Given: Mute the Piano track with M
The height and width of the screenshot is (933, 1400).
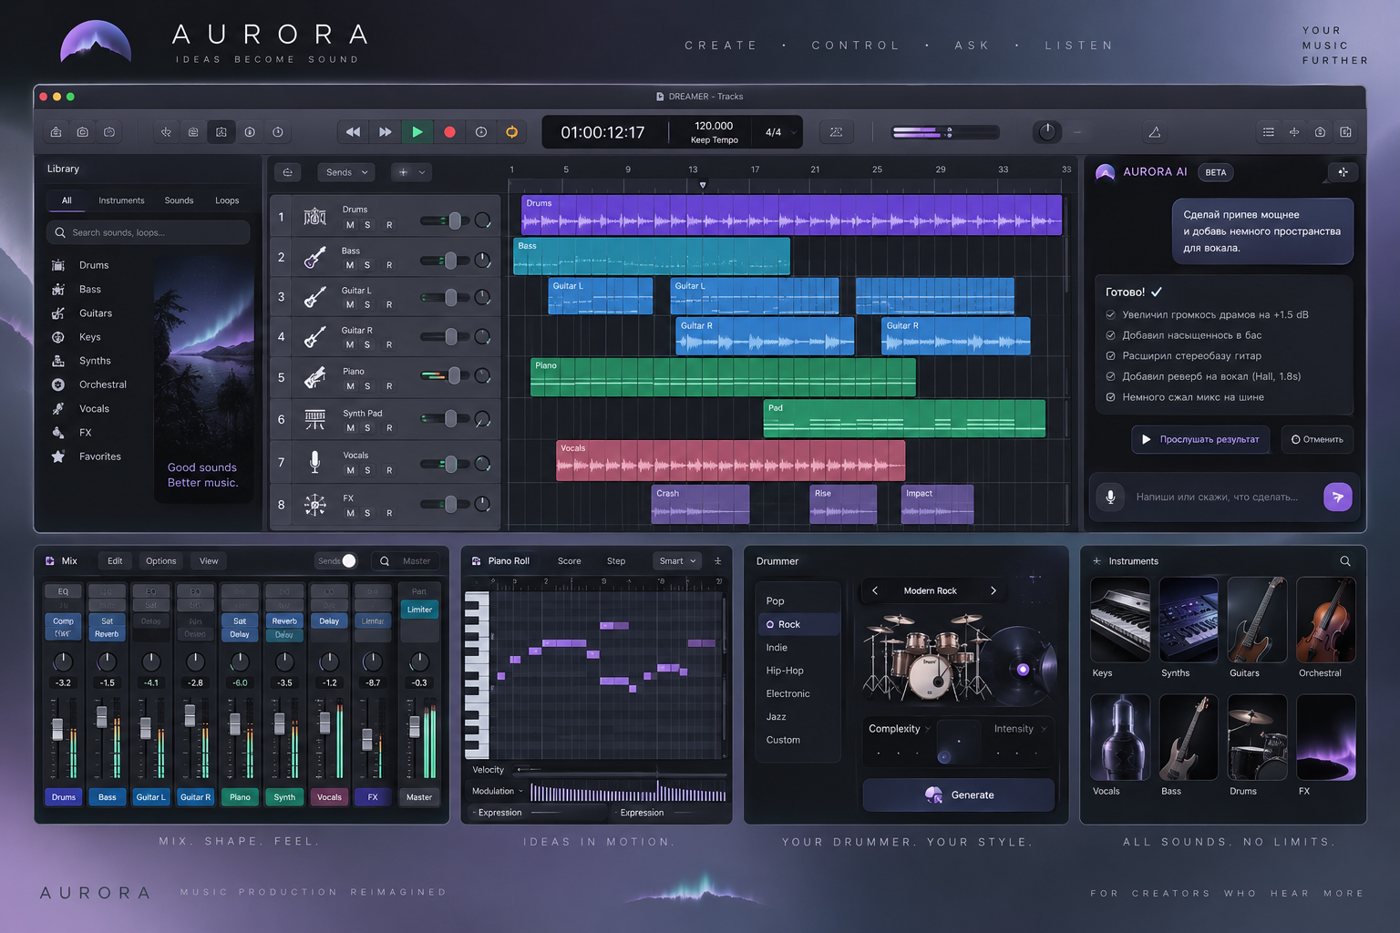Looking at the screenshot, I should [x=349, y=386].
